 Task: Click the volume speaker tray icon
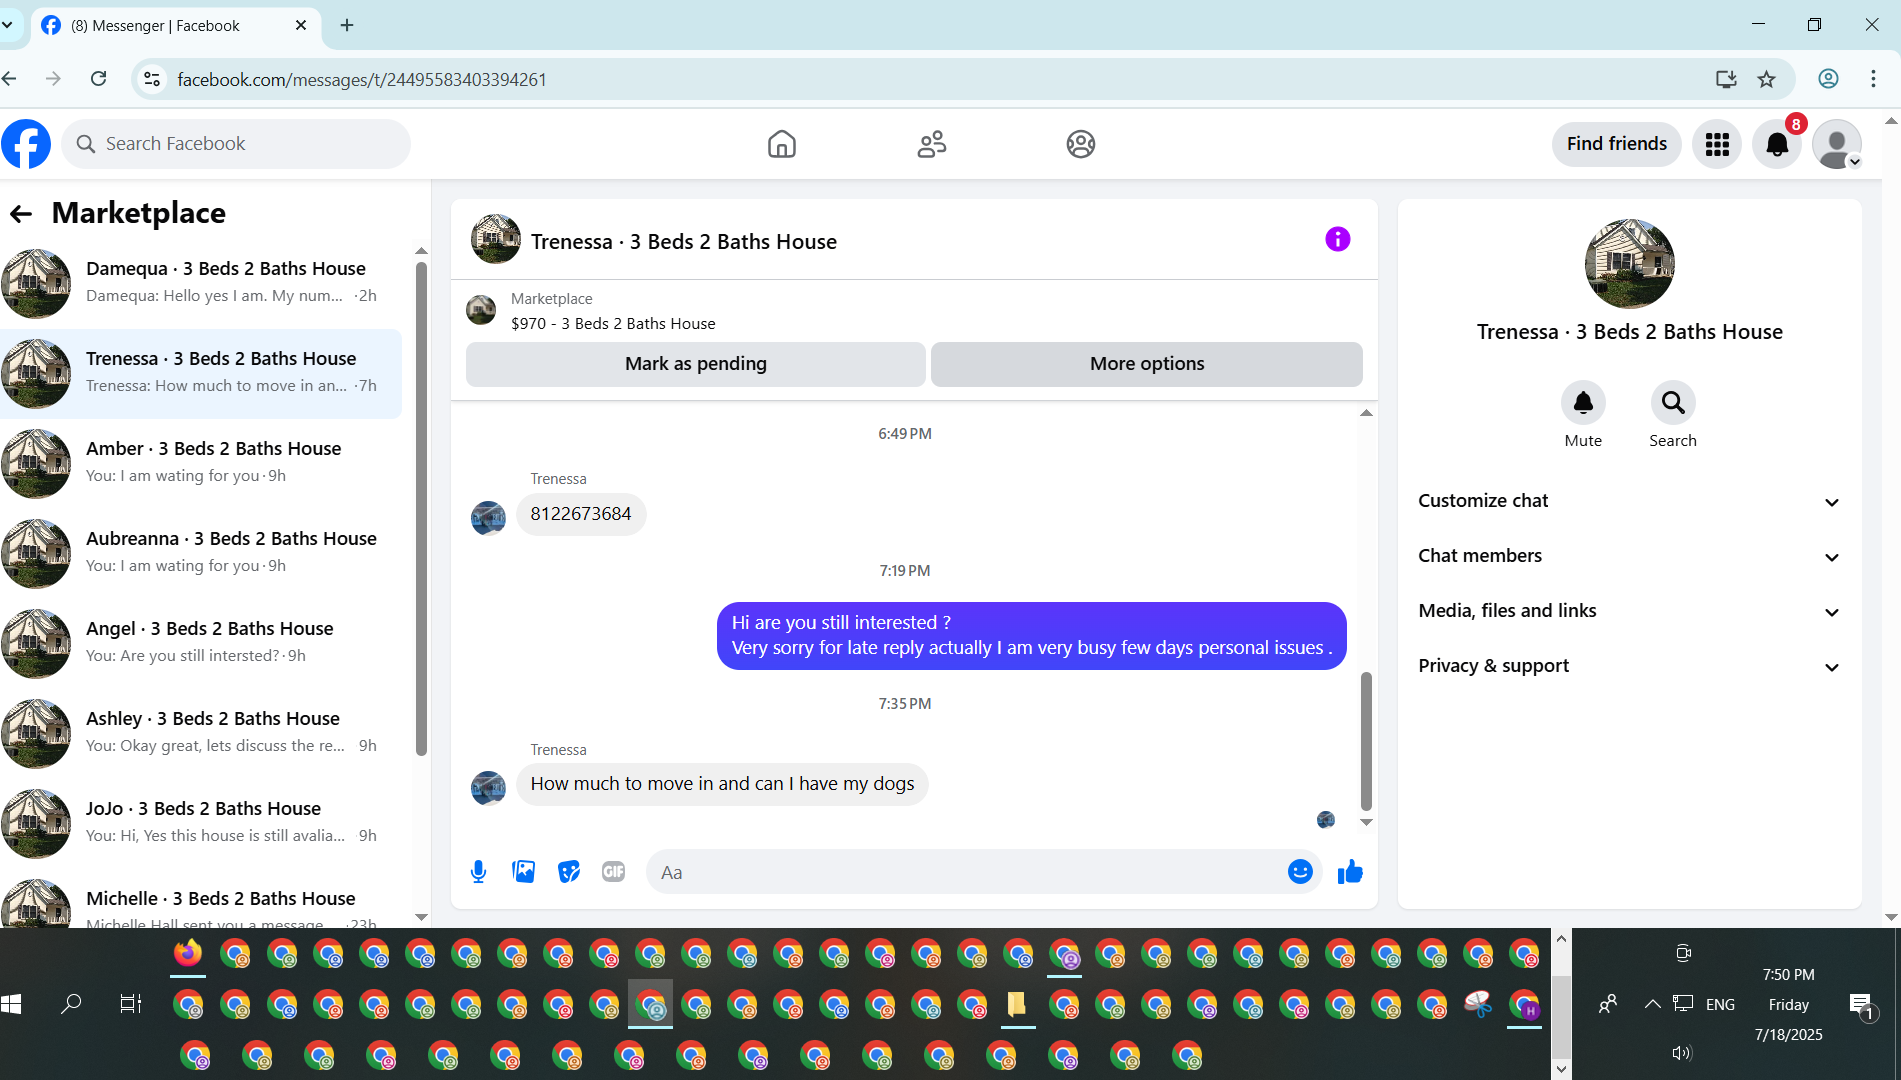point(1682,1052)
